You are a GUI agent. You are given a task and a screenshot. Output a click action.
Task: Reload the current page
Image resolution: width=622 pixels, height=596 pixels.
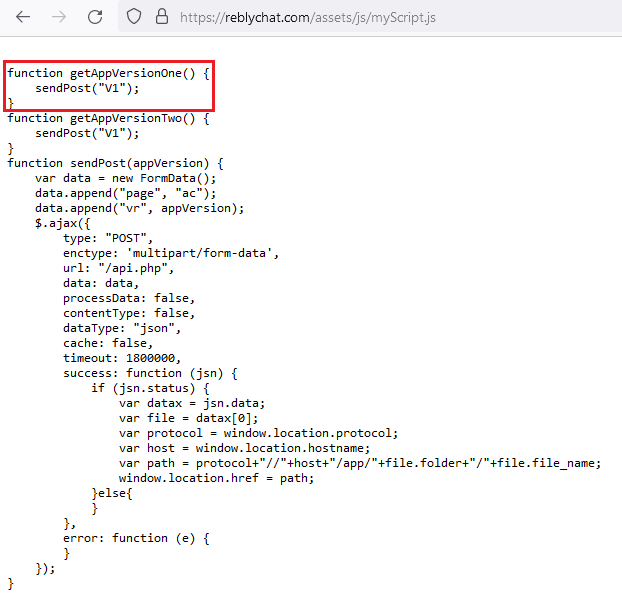point(95,17)
